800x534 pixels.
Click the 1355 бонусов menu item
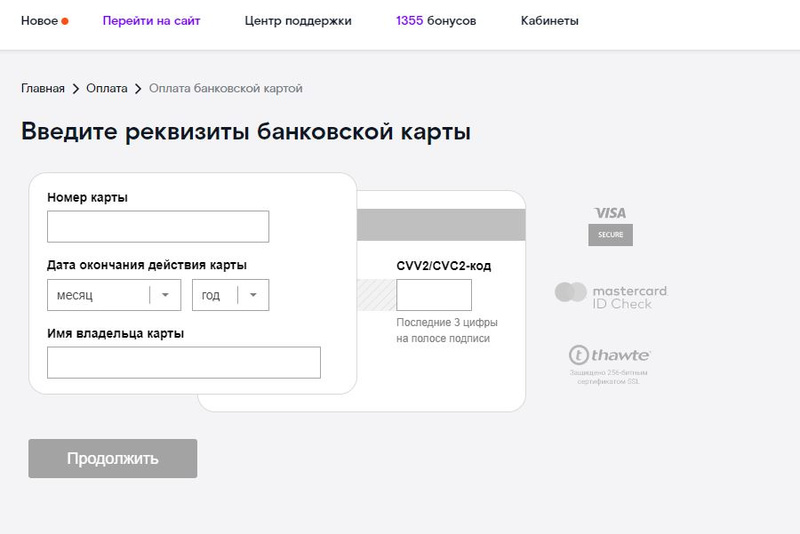(x=436, y=21)
